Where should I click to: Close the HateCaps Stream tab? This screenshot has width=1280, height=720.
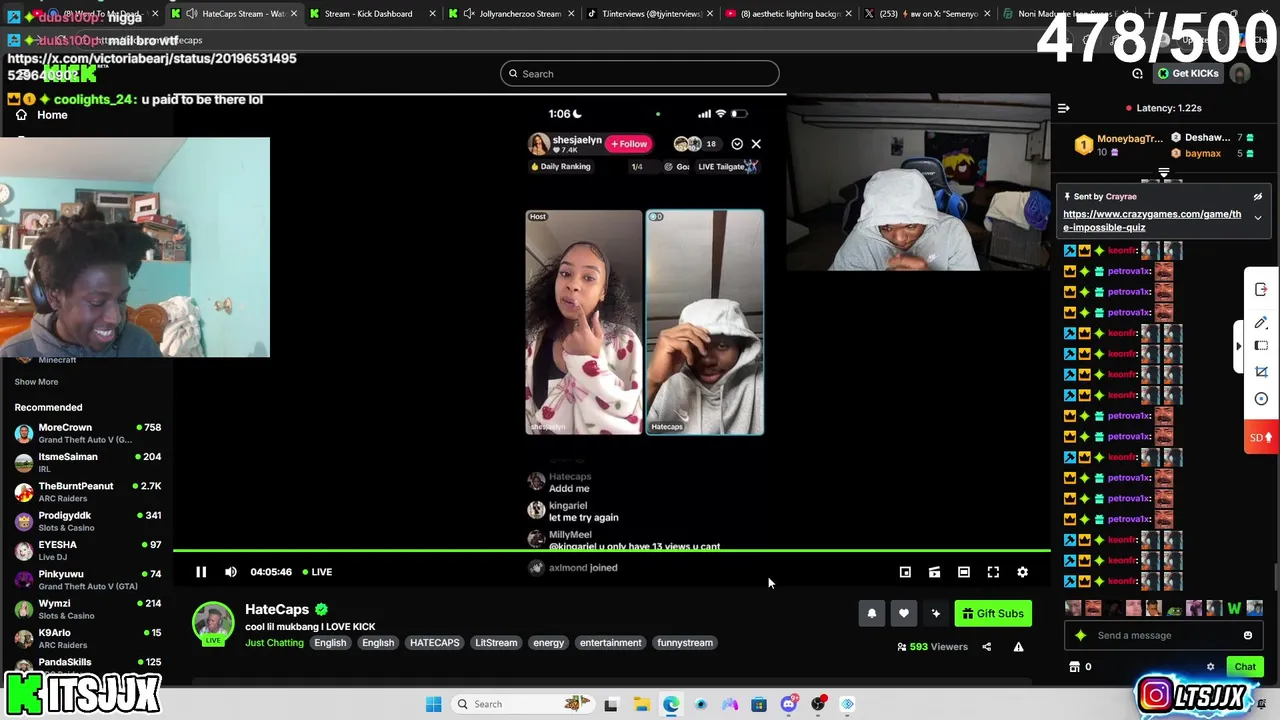294,14
